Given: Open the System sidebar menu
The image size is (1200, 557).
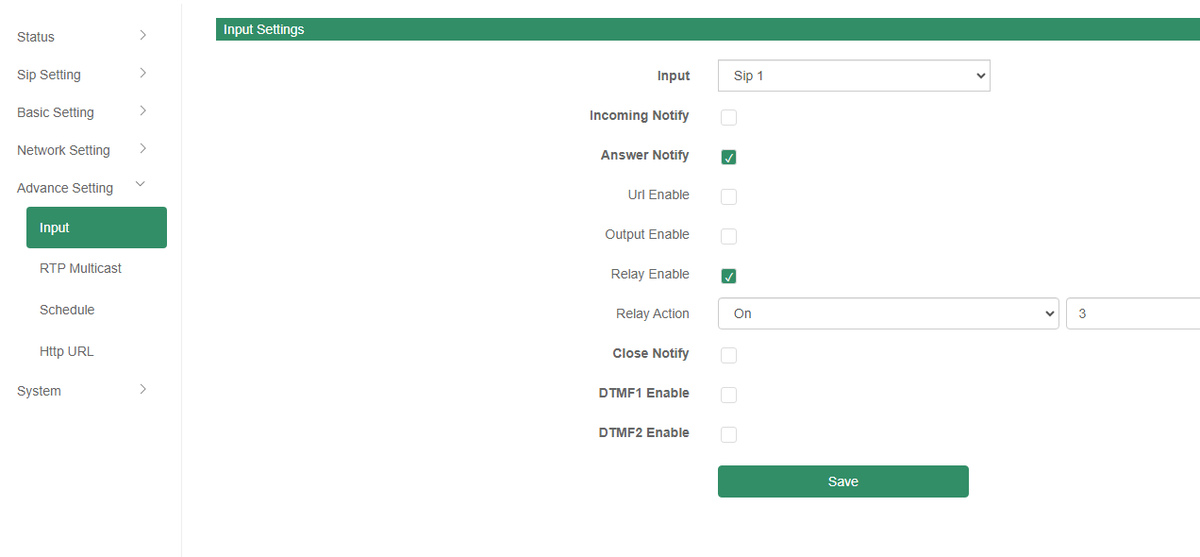Looking at the screenshot, I should click(39, 391).
